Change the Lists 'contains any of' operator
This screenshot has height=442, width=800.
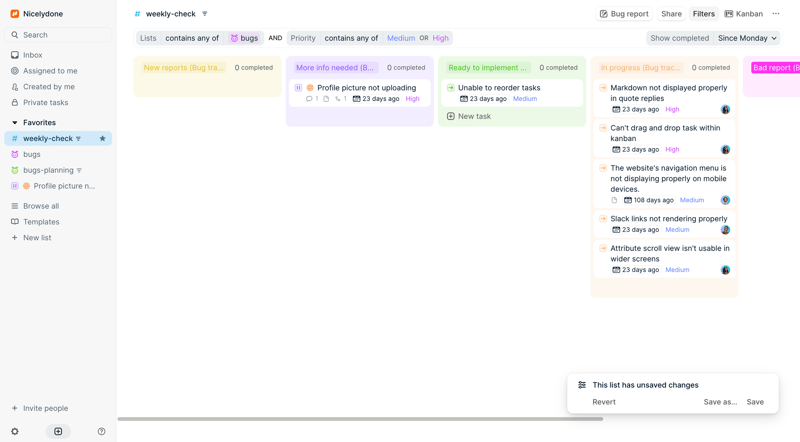192,38
